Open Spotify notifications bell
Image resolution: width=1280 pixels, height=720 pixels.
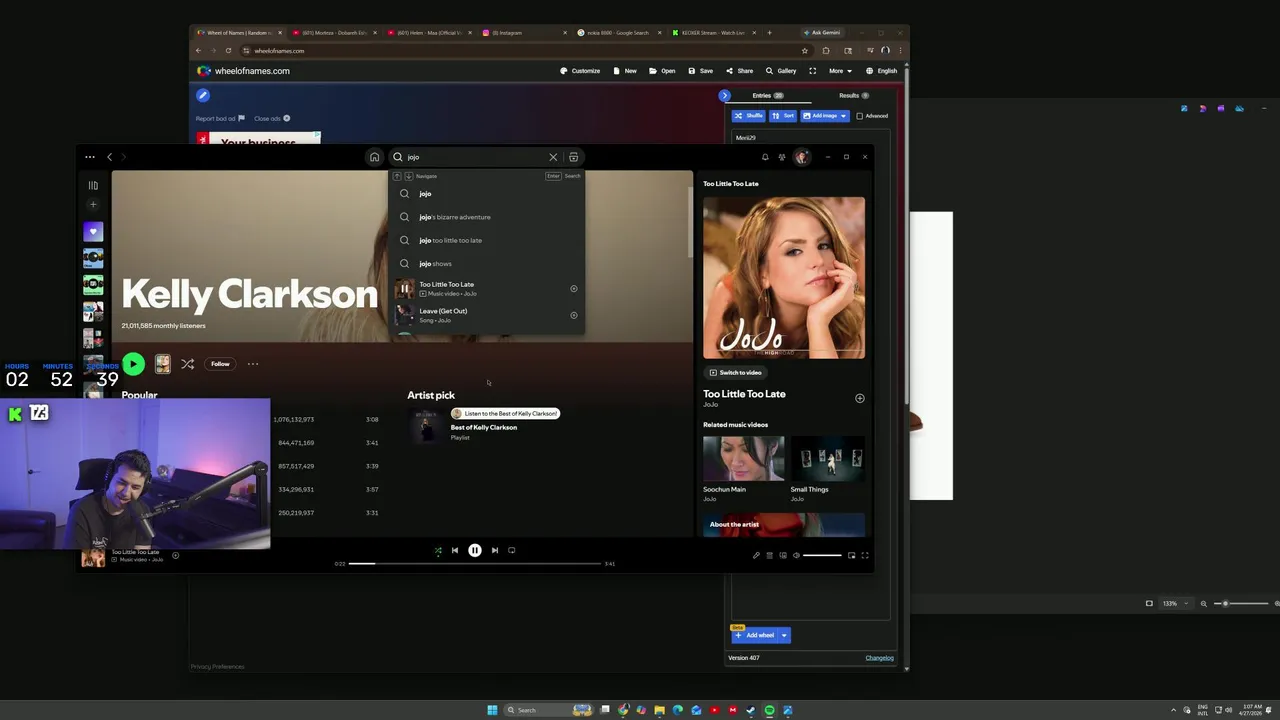pyautogui.click(x=765, y=157)
